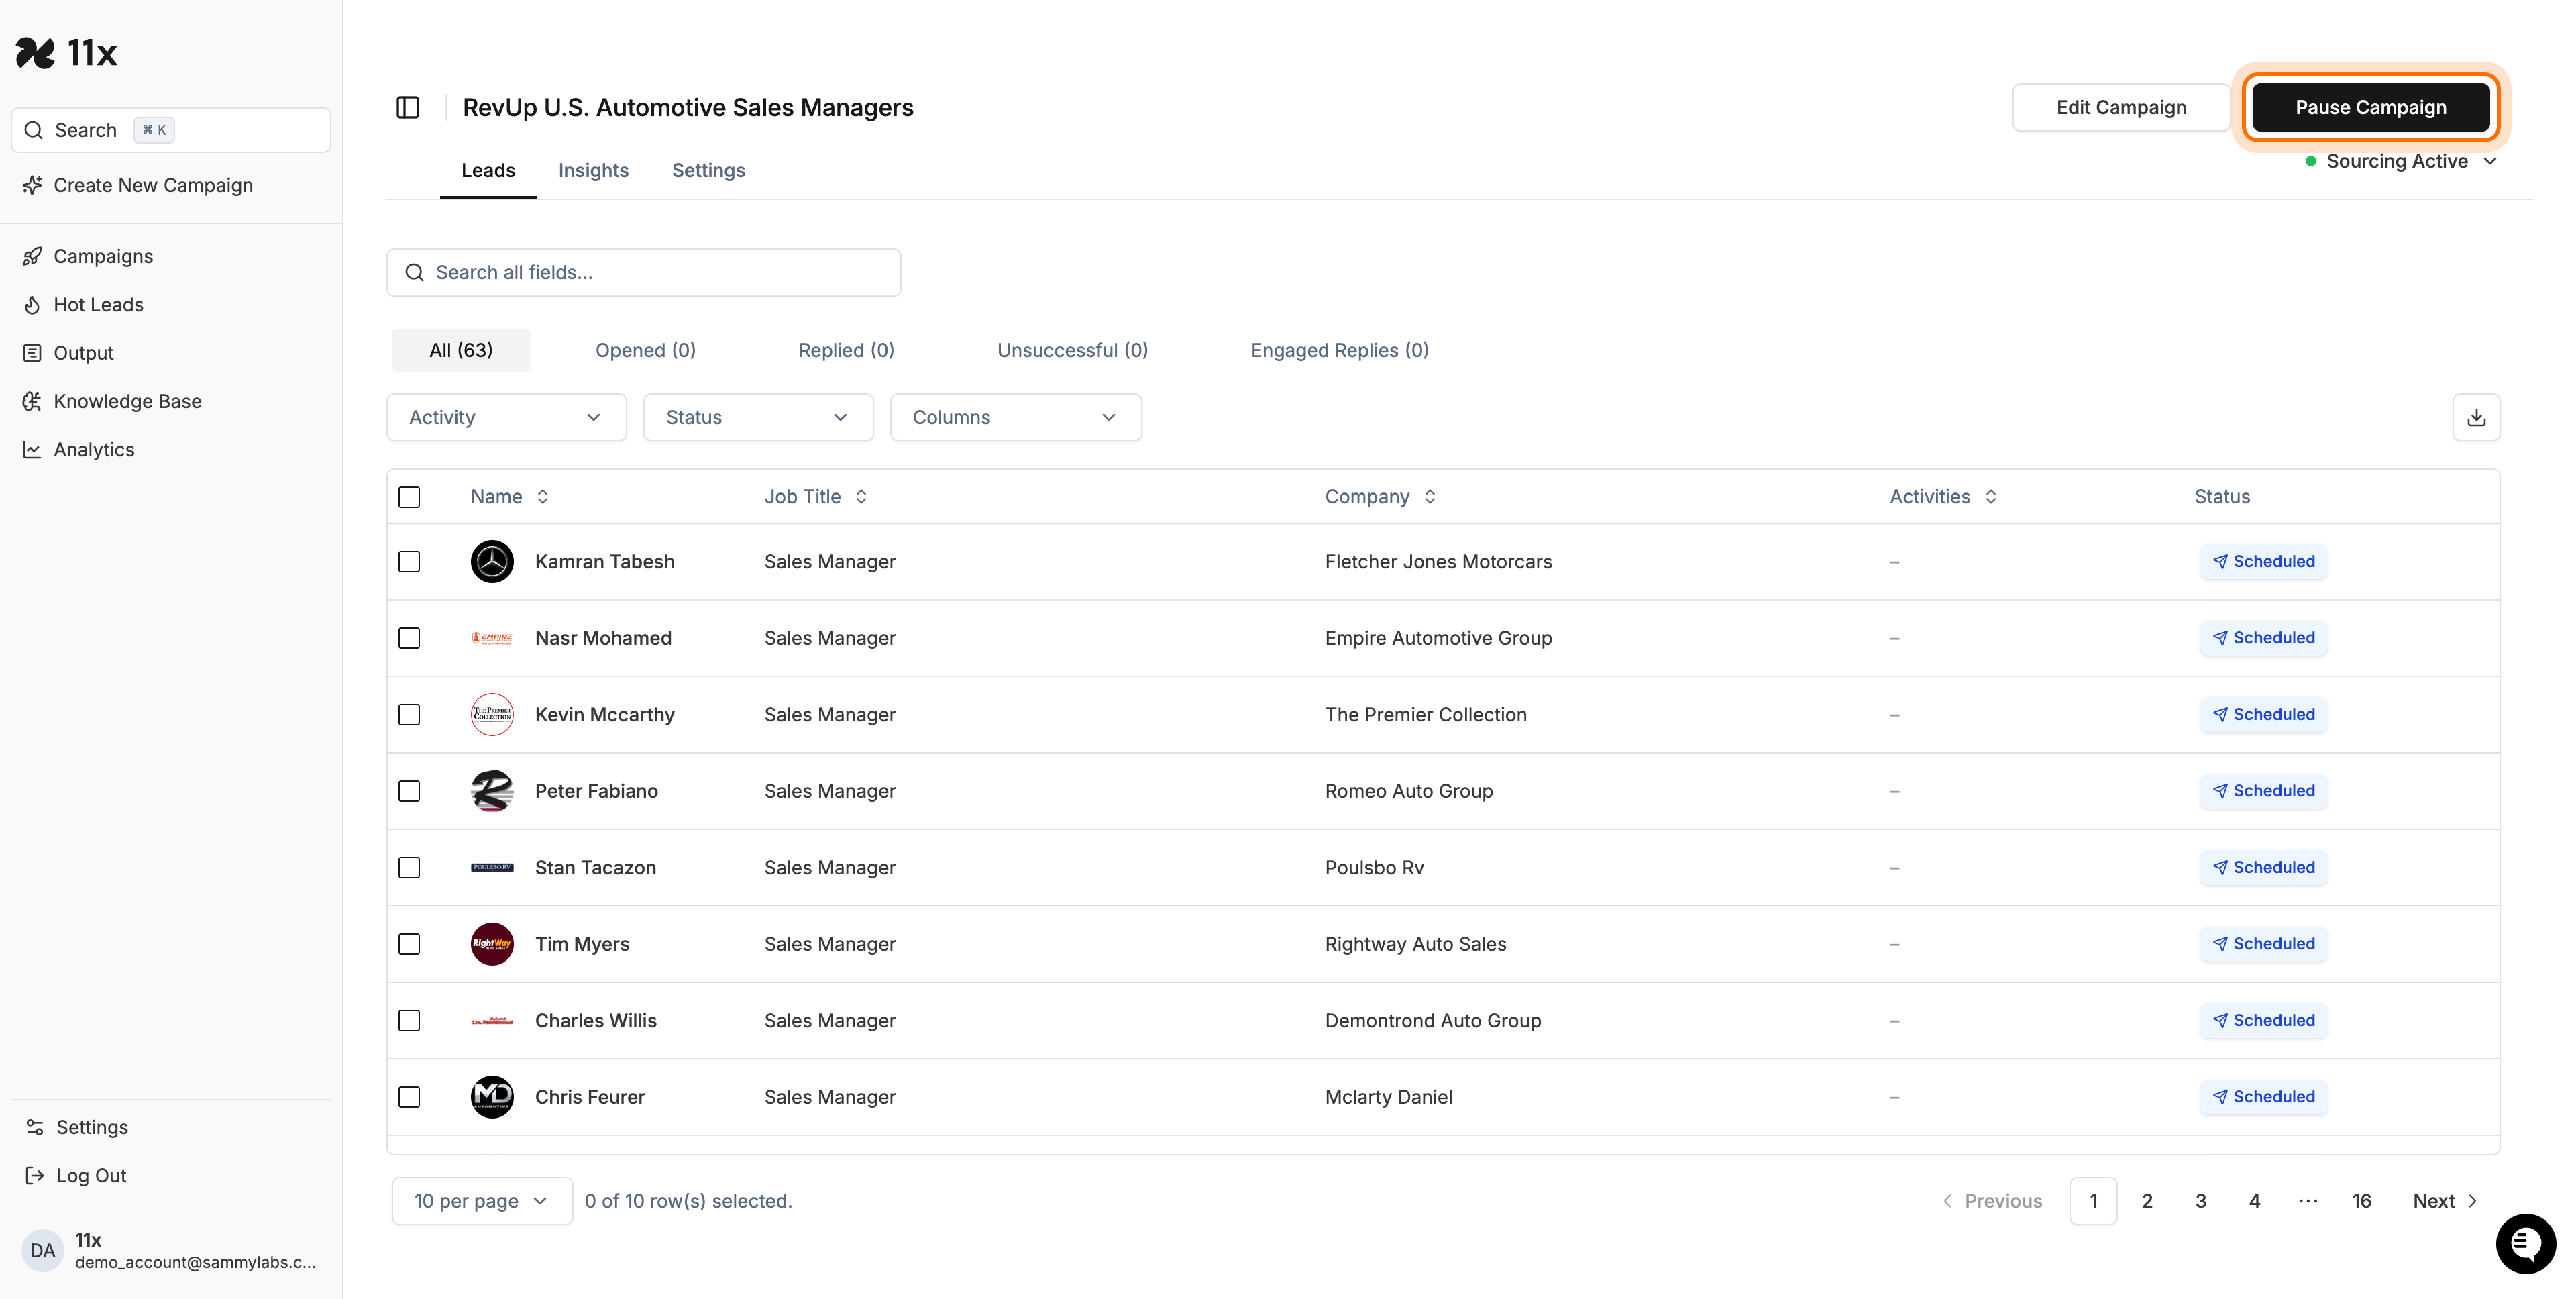Select page 1 in pagination
Image resolution: width=2576 pixels, height=1299 pixels.
tap(2093, 1201)
